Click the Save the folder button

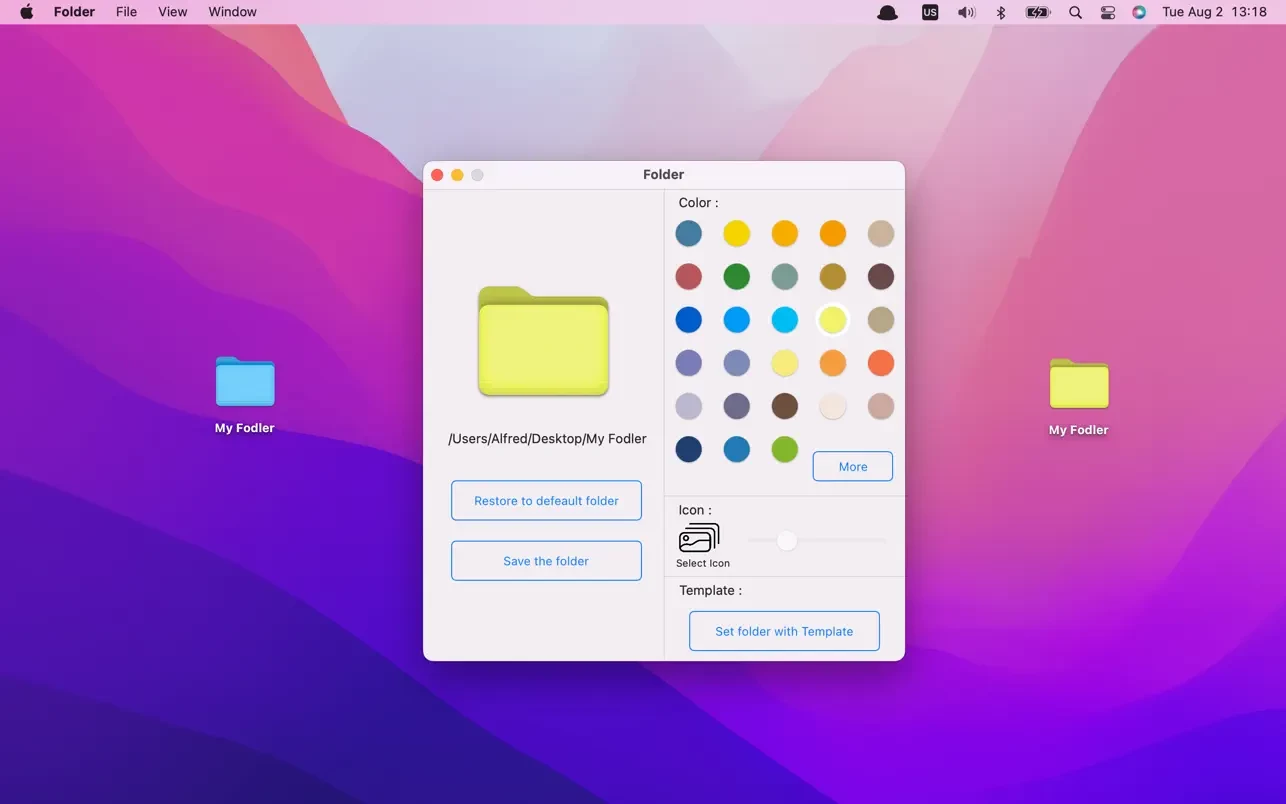pos(546,560)
